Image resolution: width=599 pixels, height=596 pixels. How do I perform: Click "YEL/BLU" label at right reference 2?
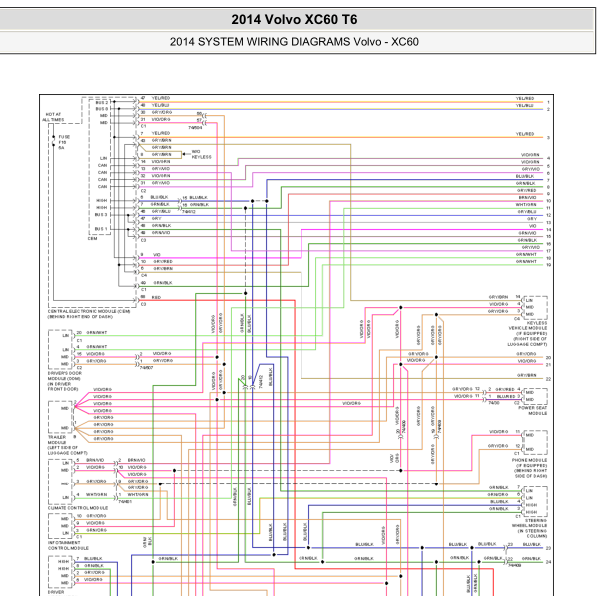point(525,105)
